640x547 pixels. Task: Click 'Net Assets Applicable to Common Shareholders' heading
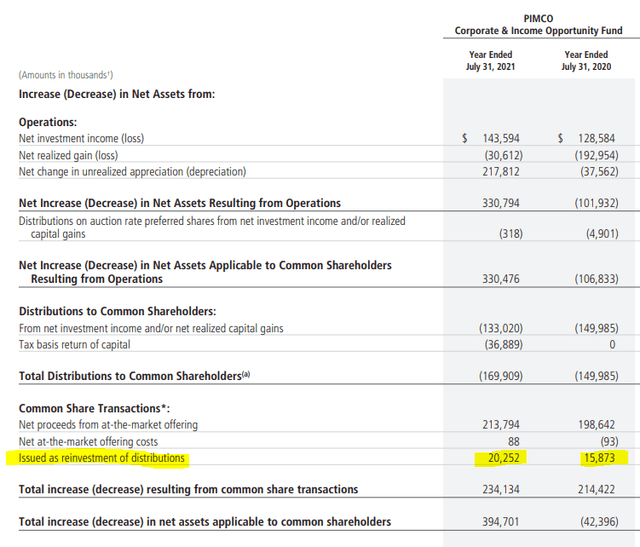pyautogui.click(x=205, y=272)
